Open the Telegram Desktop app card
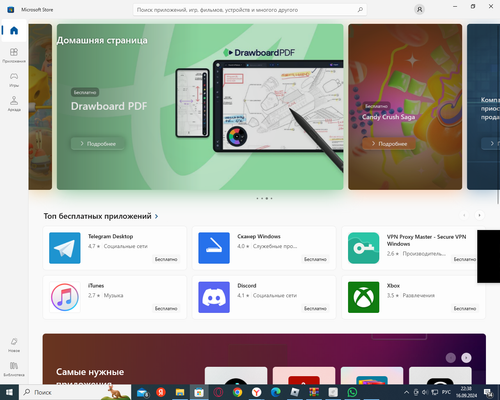500x400 pixels. [x=115, y=248]
